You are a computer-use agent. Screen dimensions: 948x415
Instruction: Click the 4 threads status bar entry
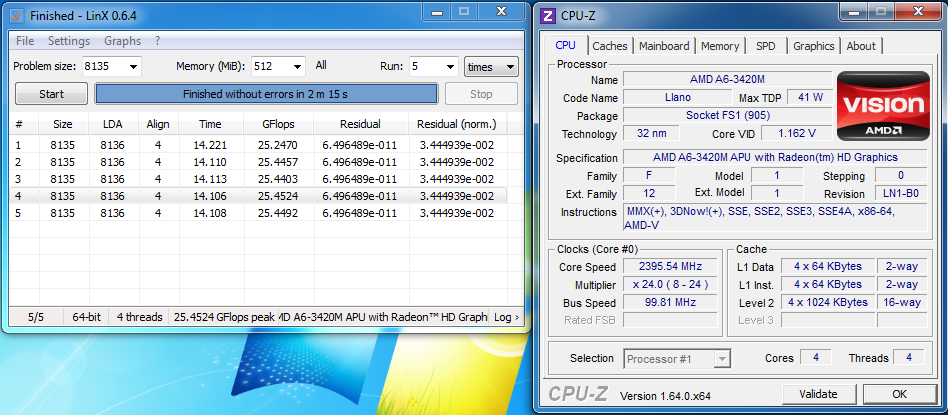[140, 317]
